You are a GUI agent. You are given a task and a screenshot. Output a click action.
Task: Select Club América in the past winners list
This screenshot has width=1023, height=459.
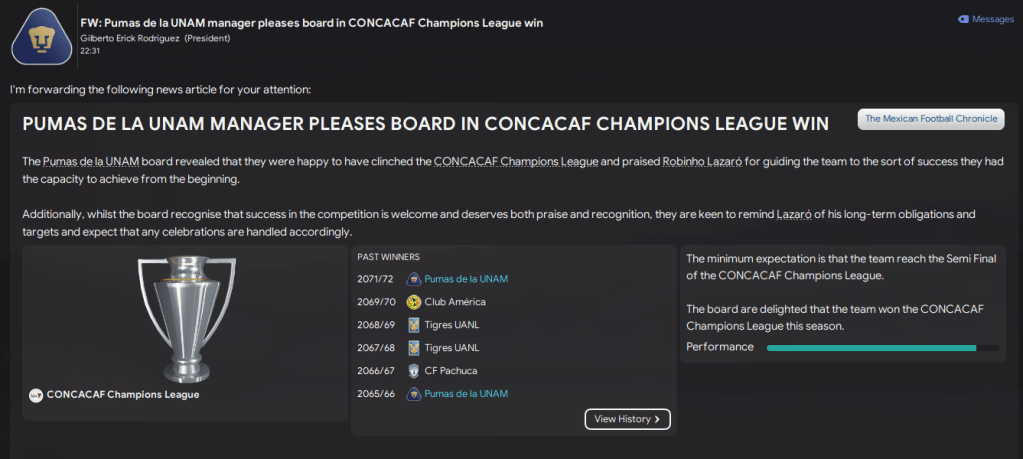tap(455, 302)
